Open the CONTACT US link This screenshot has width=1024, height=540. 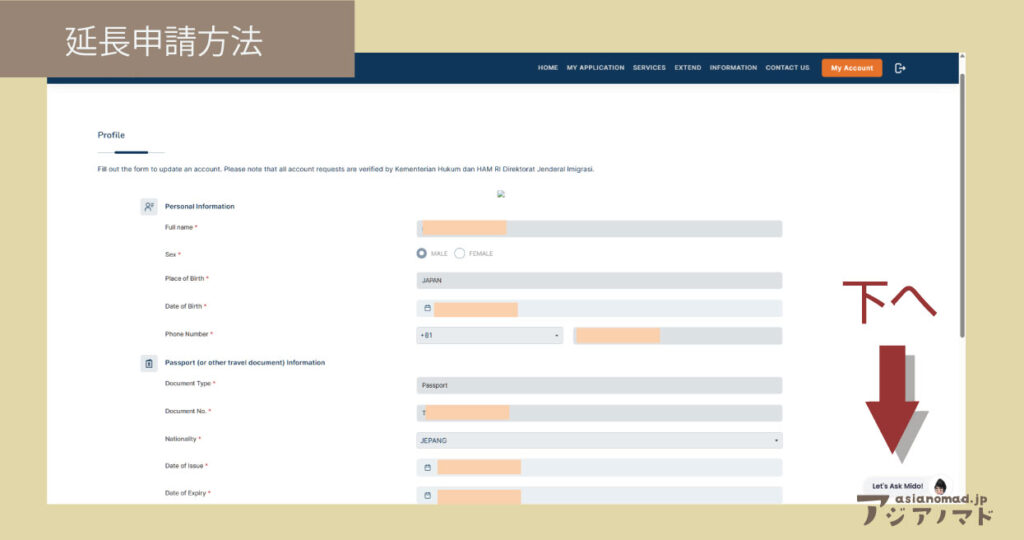coord(787,68)
